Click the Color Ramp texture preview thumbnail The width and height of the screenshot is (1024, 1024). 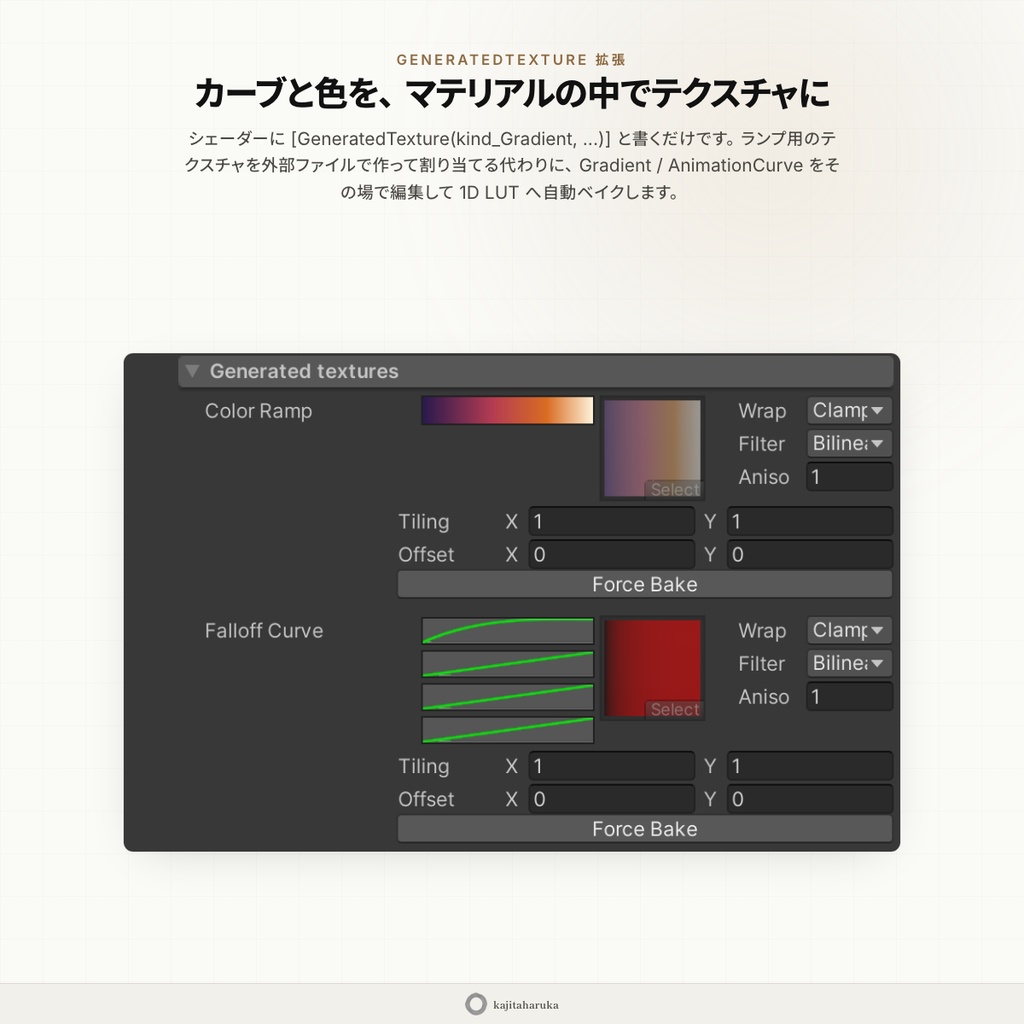[652, 448]
